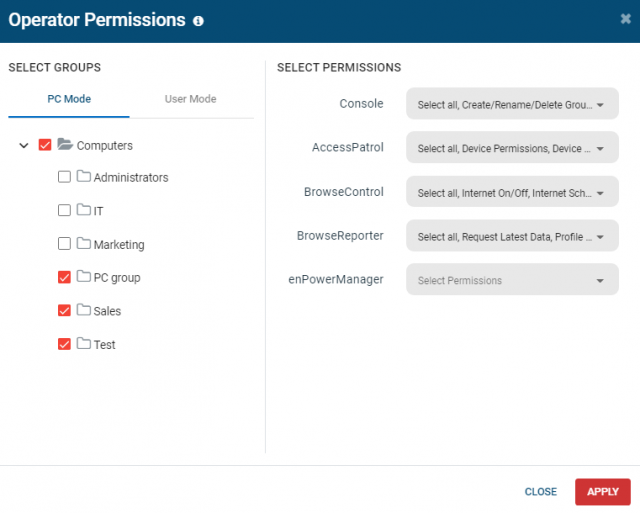The image size is (640, 513).
Task: Click the red APPLY button
Action: click(603, 492)
